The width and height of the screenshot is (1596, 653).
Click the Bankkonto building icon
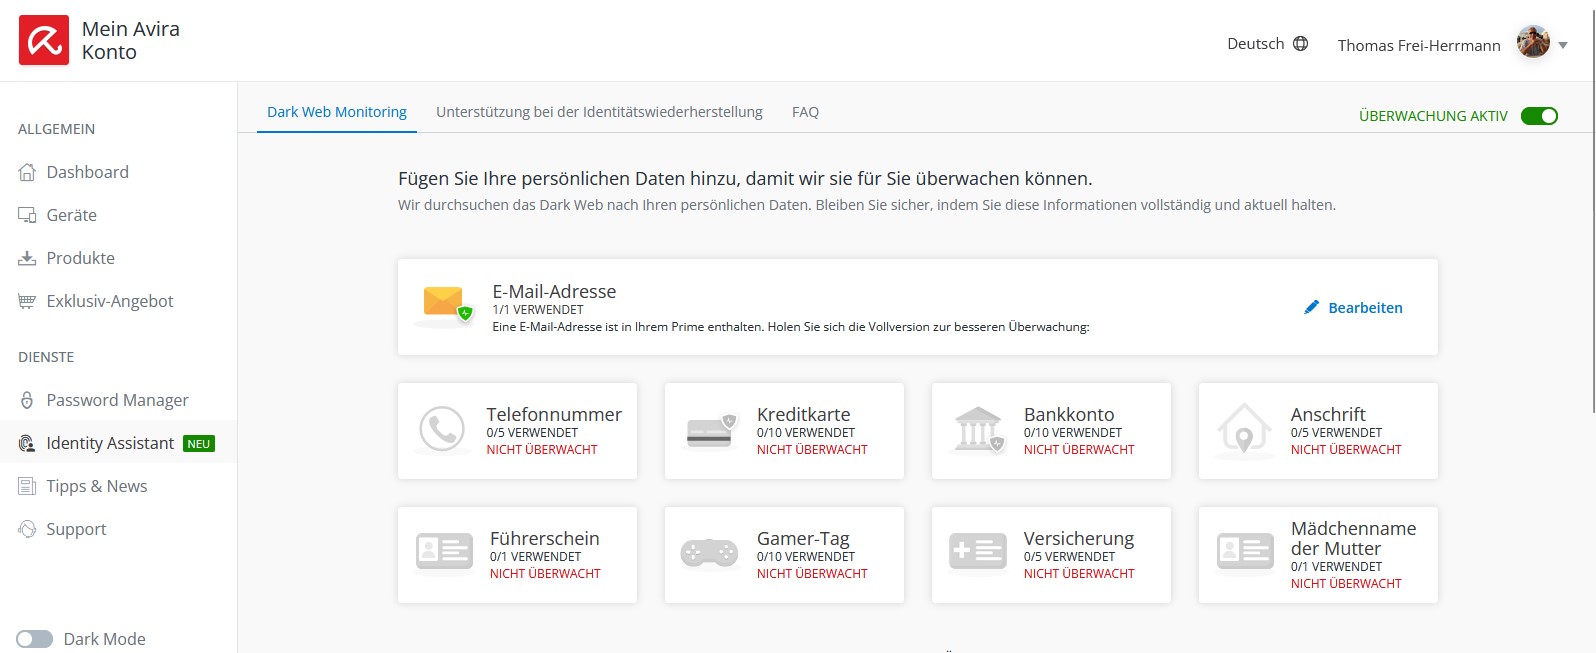point(978,430)
